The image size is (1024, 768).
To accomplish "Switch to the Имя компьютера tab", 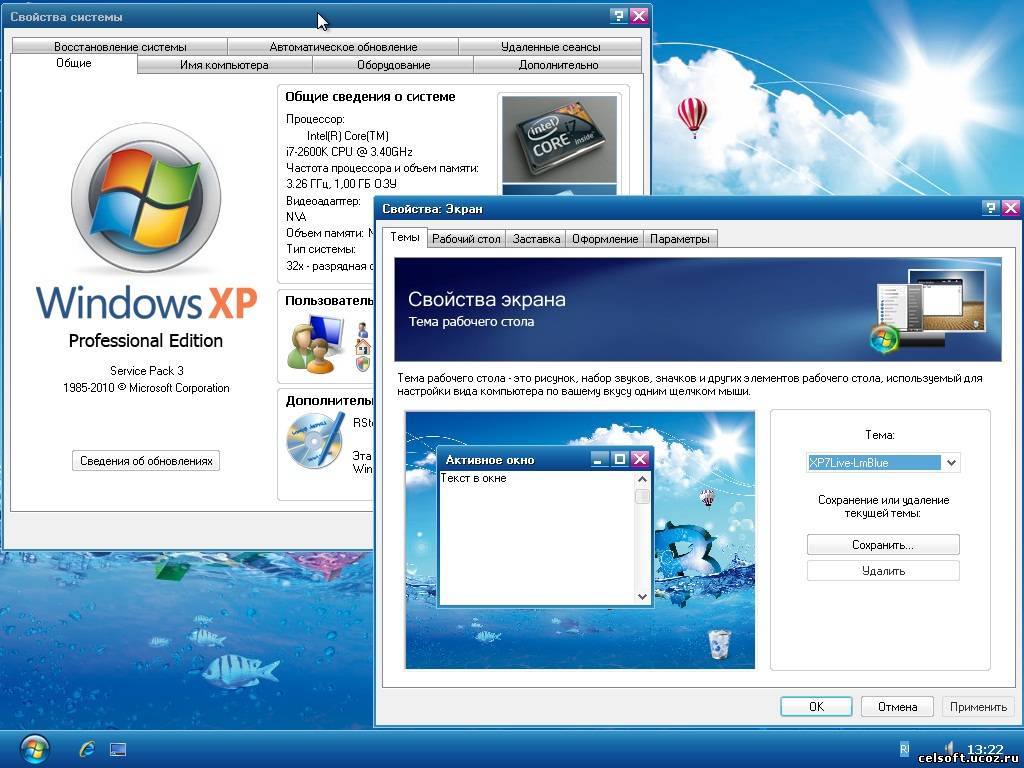I will coord(224,65).
